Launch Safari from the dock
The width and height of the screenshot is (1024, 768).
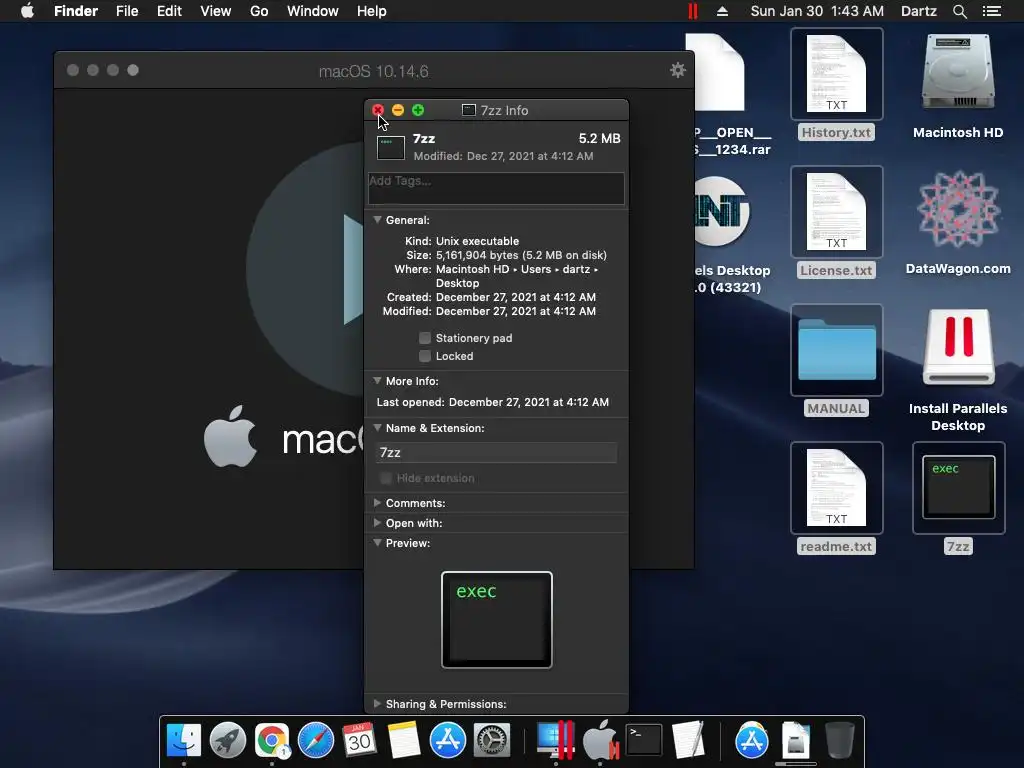coord(315,741)
